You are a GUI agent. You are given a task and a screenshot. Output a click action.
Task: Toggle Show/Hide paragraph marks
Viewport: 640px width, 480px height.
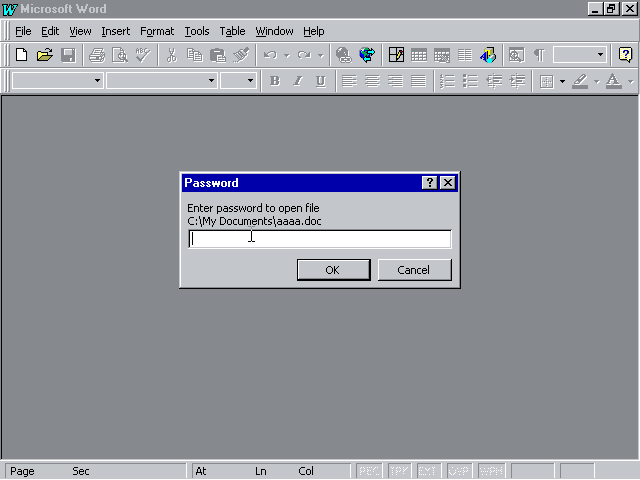click(540, 55)
